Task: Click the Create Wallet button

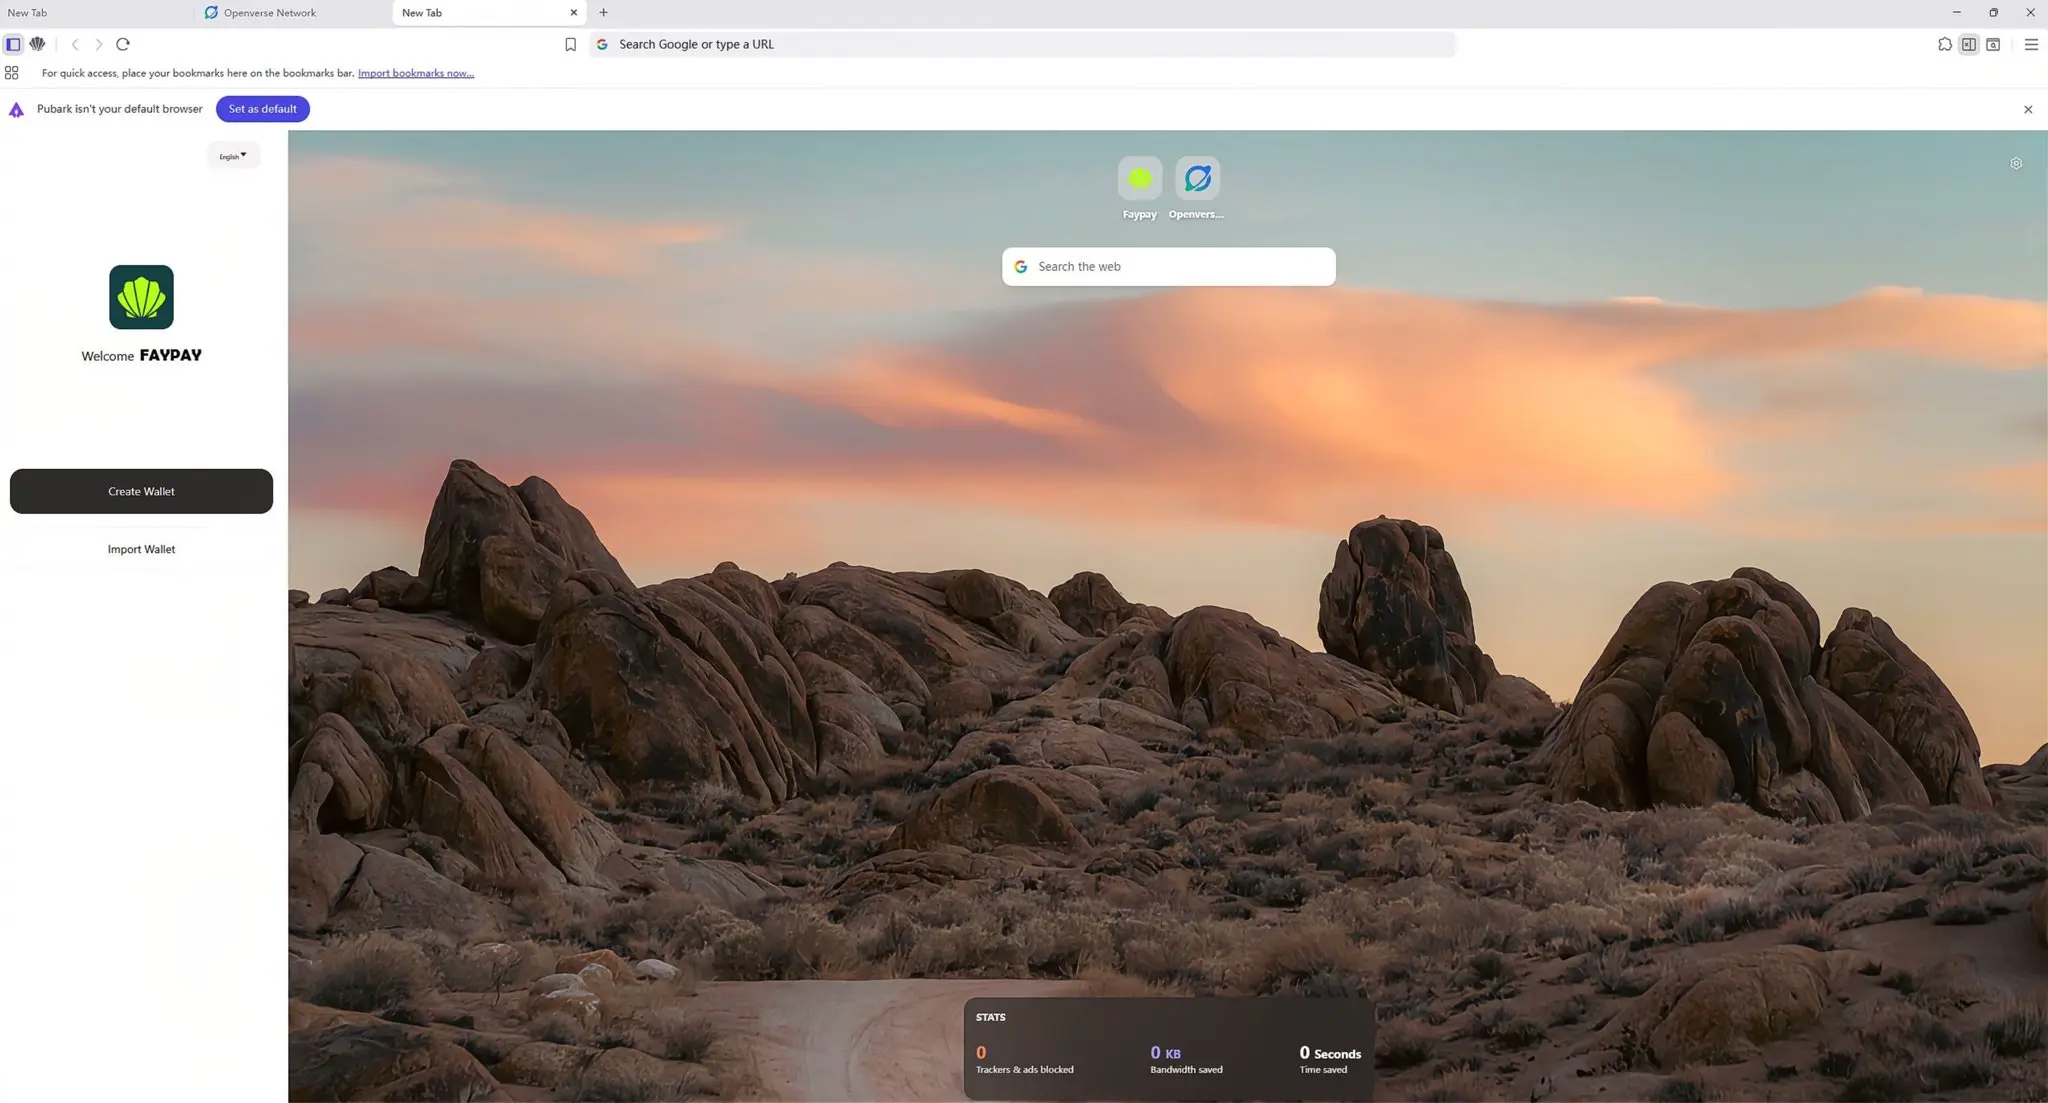Action: pos(141,491)
